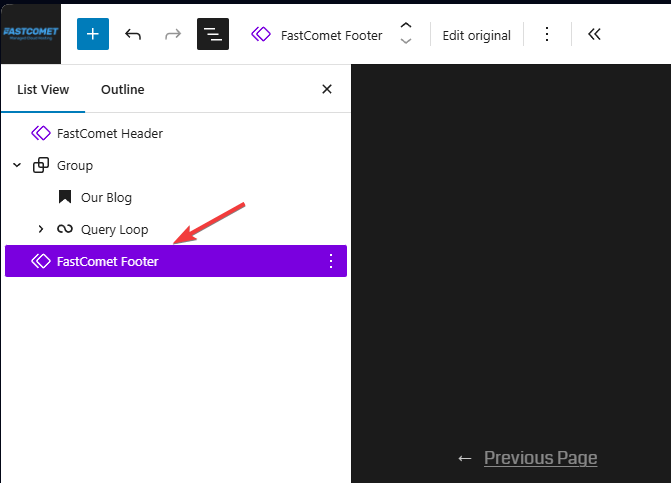This screenshot has height=483, width=671.
Task: Move the block up with the up chevron
Action: (x=405, y=26)
